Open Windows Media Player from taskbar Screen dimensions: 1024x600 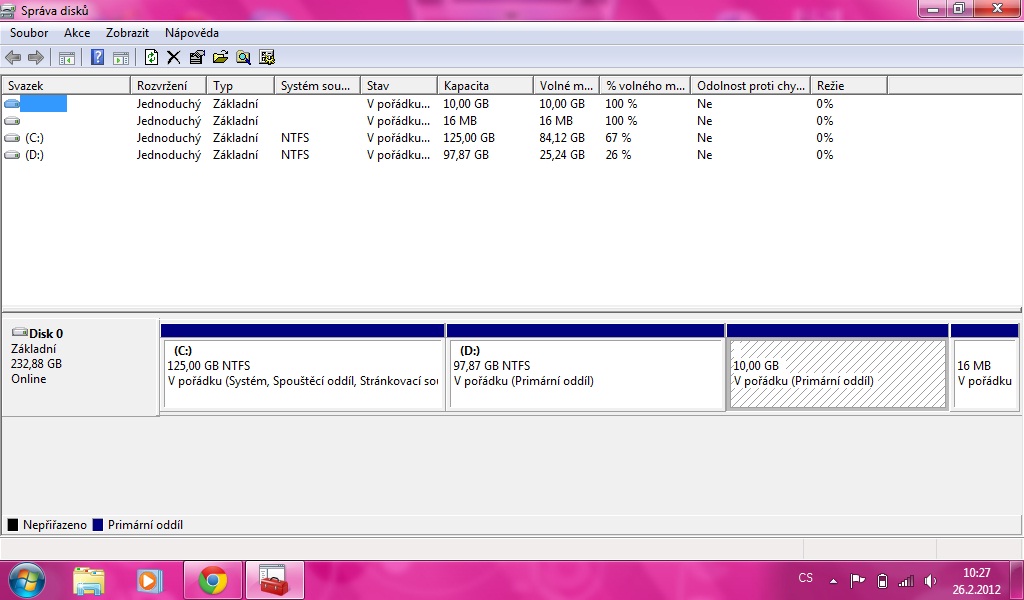(x=150, y=580)
